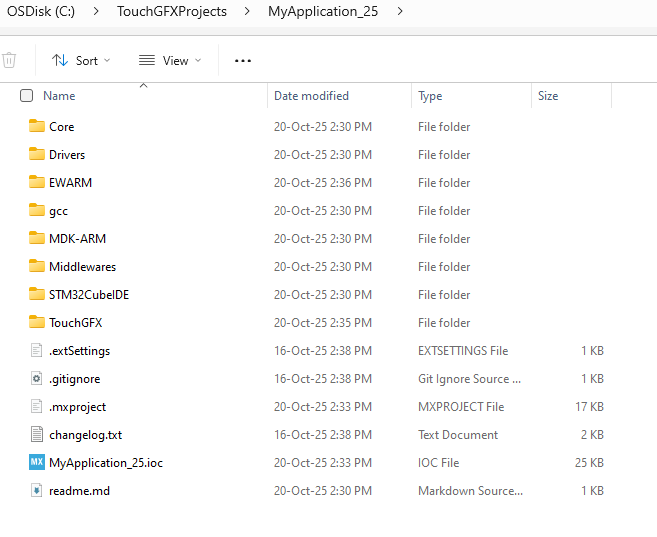Open the Sort dropdown
This screenshot has width=657, height=537.
(x=81, y=61)
